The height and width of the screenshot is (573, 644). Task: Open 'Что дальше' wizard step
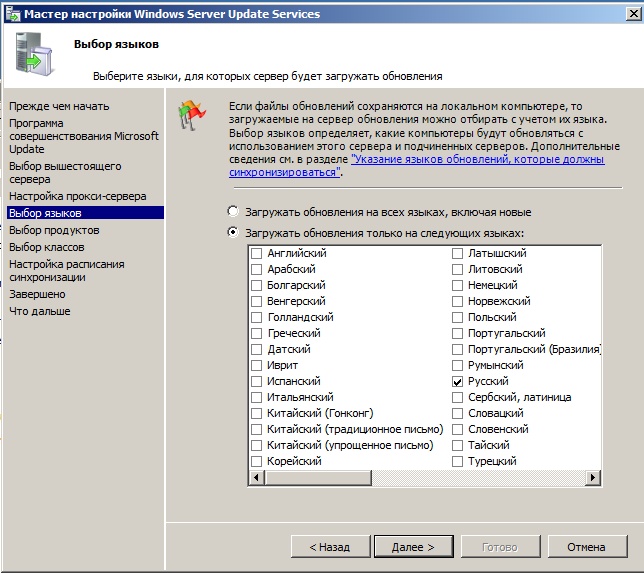[x=40, y=311]
